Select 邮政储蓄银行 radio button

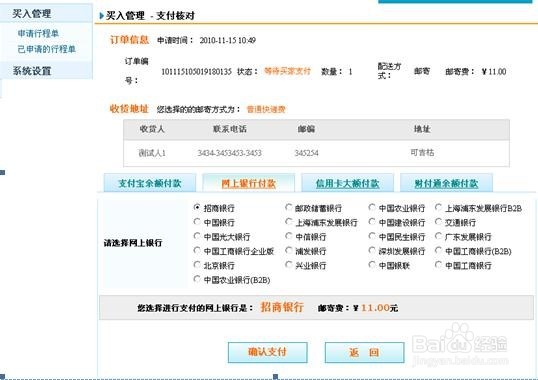coord(289,207)
